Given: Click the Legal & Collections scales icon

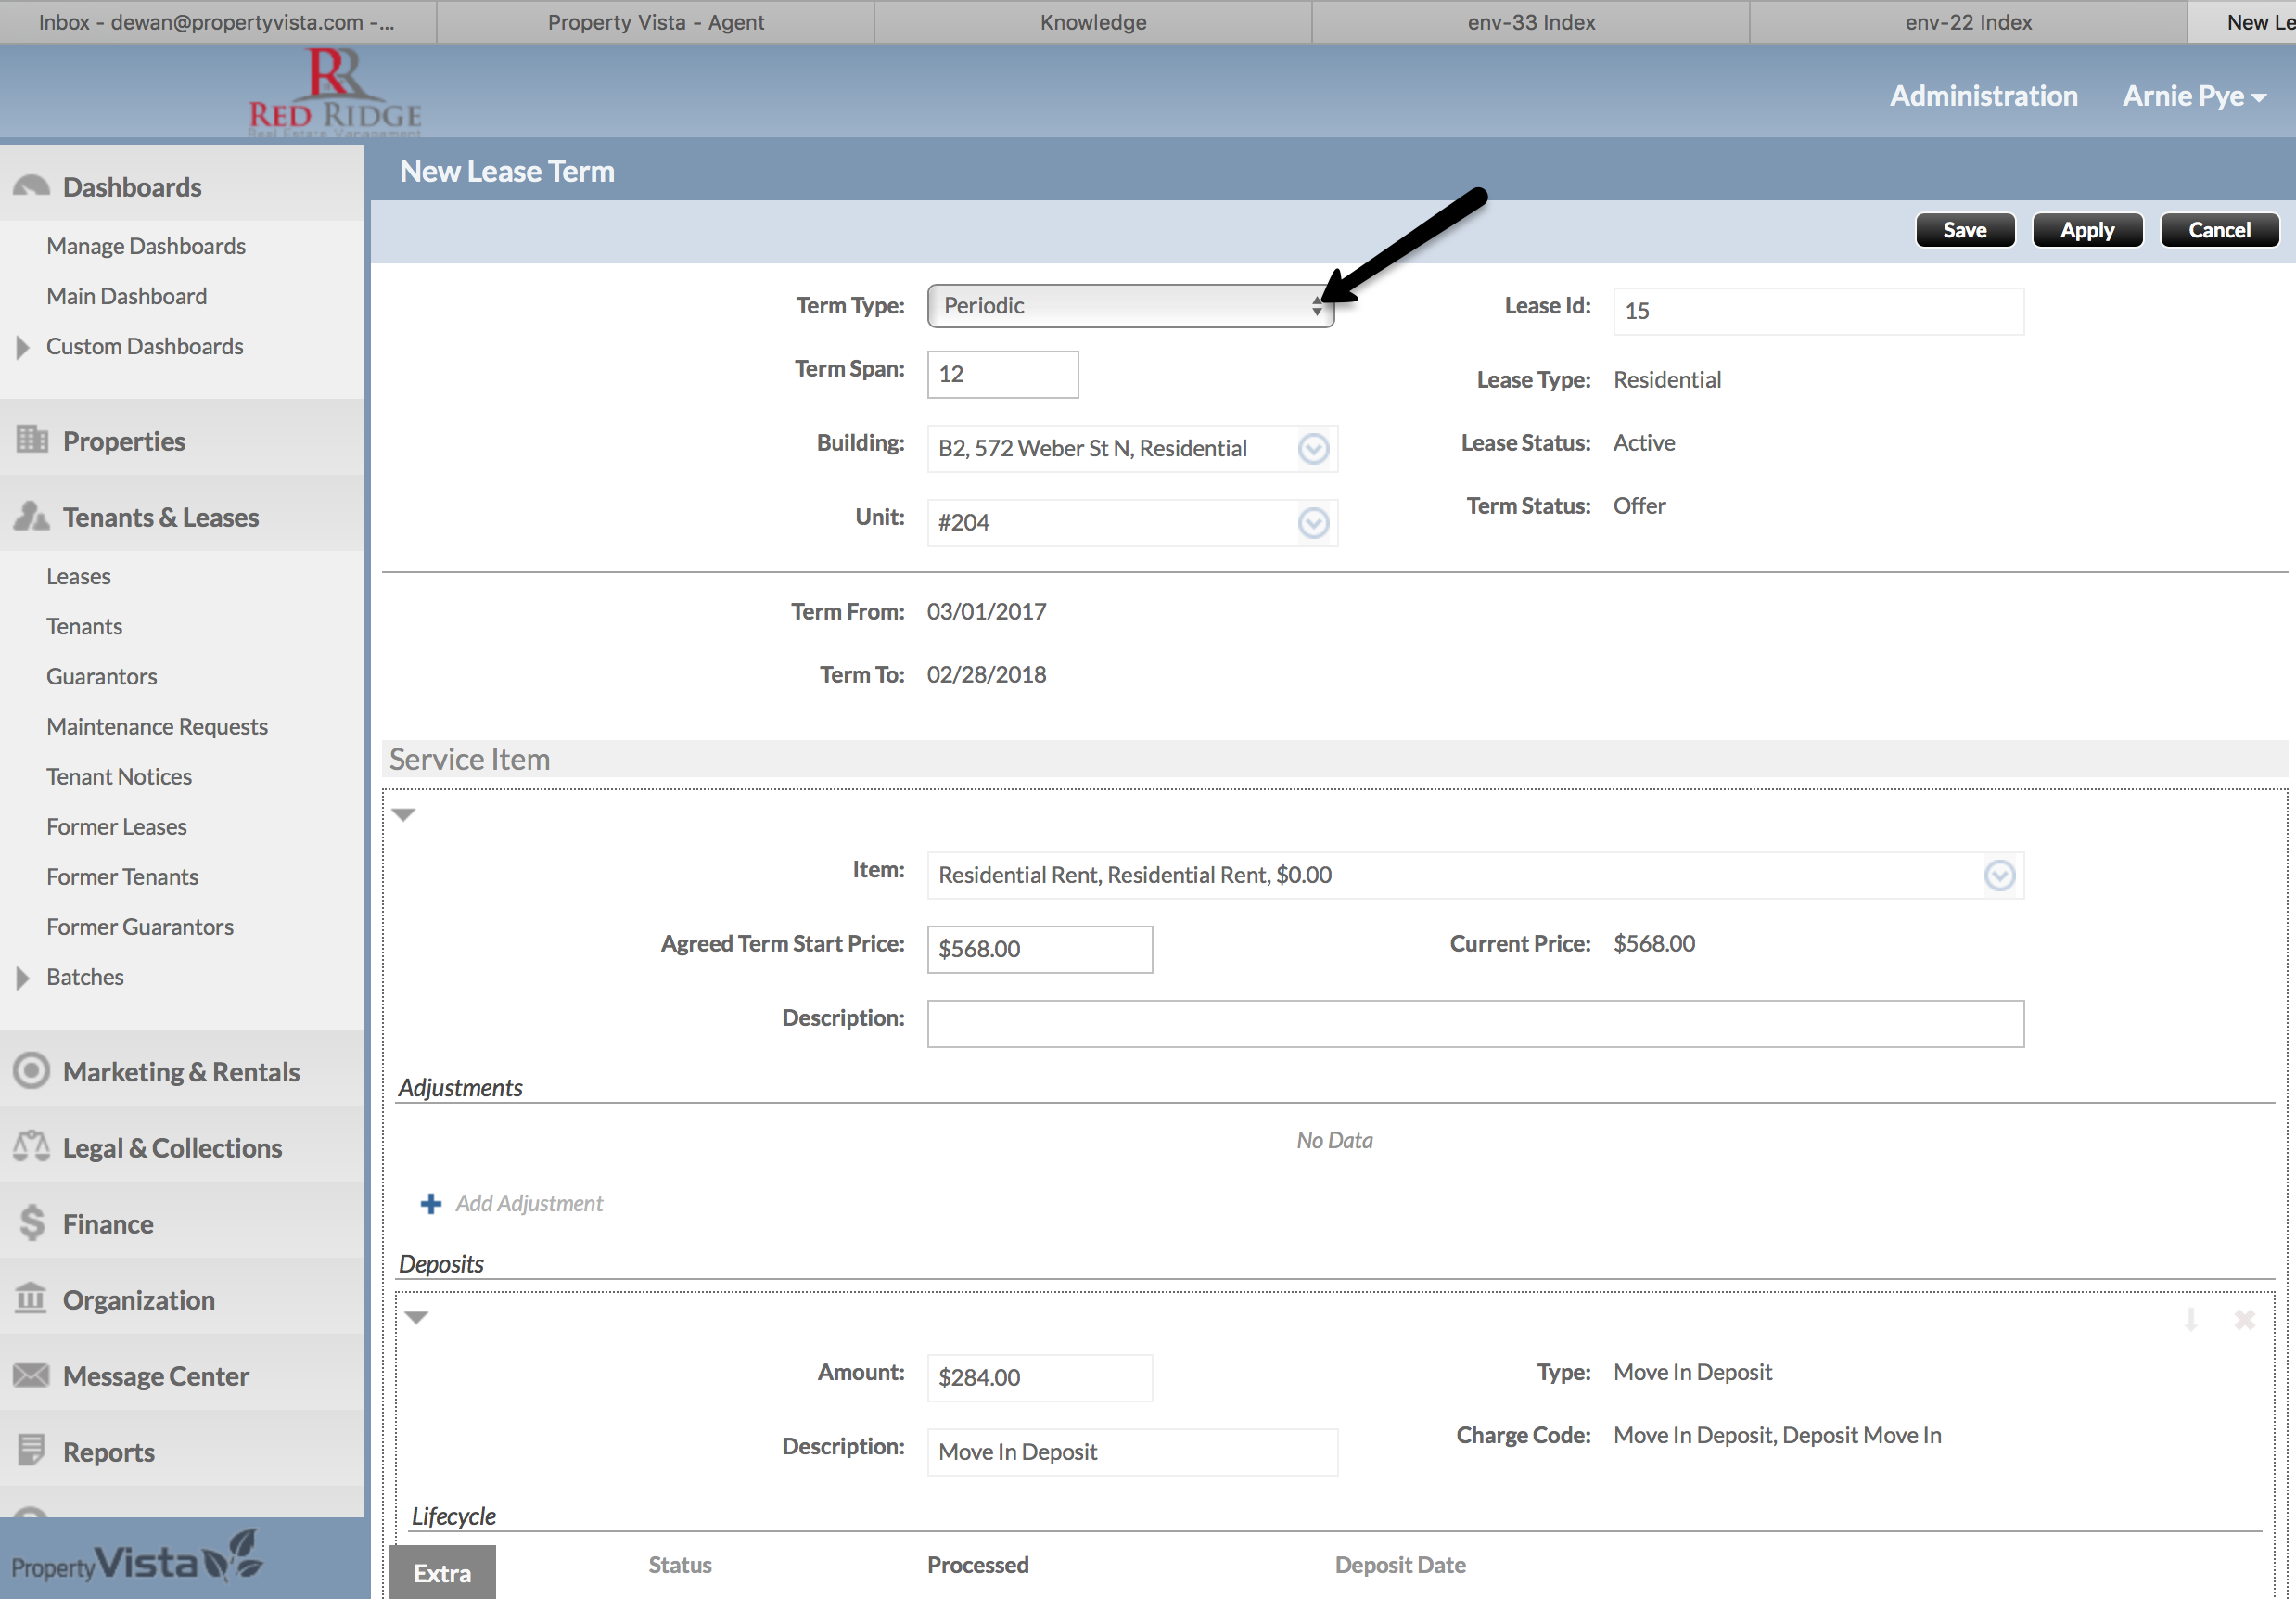Looking at the screenshot, I should click(x=31, y=1147).
